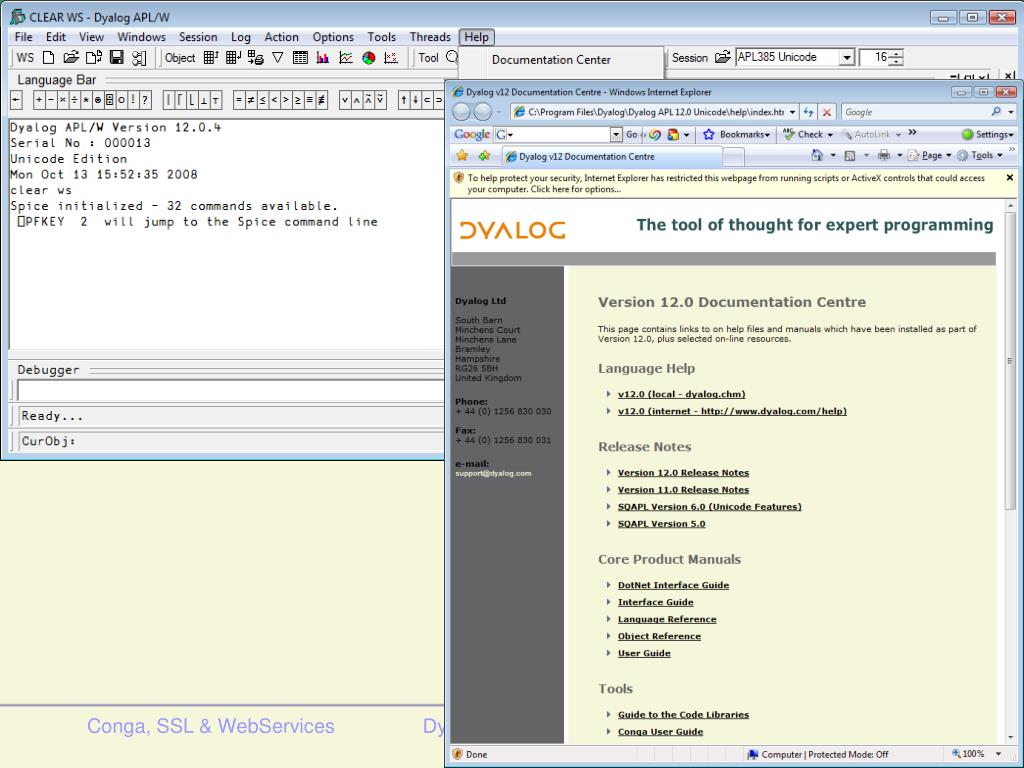Open the Session menu in Dyalog
The width and height of the screenshot is (1024, 768).
point(198,37)
